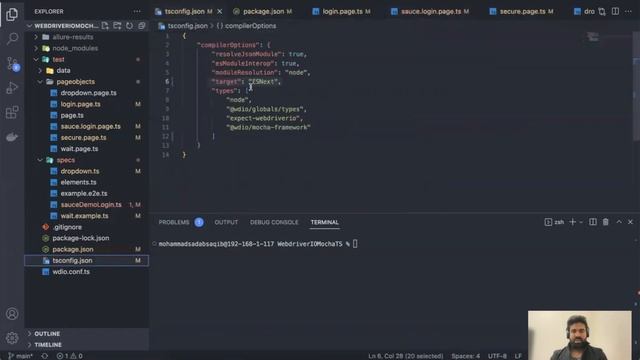Viewport: 640px width, 360px height.
Task: Switch to the login.page.ts editor tab
Action: pyautogui.click(x=342, y=11)
